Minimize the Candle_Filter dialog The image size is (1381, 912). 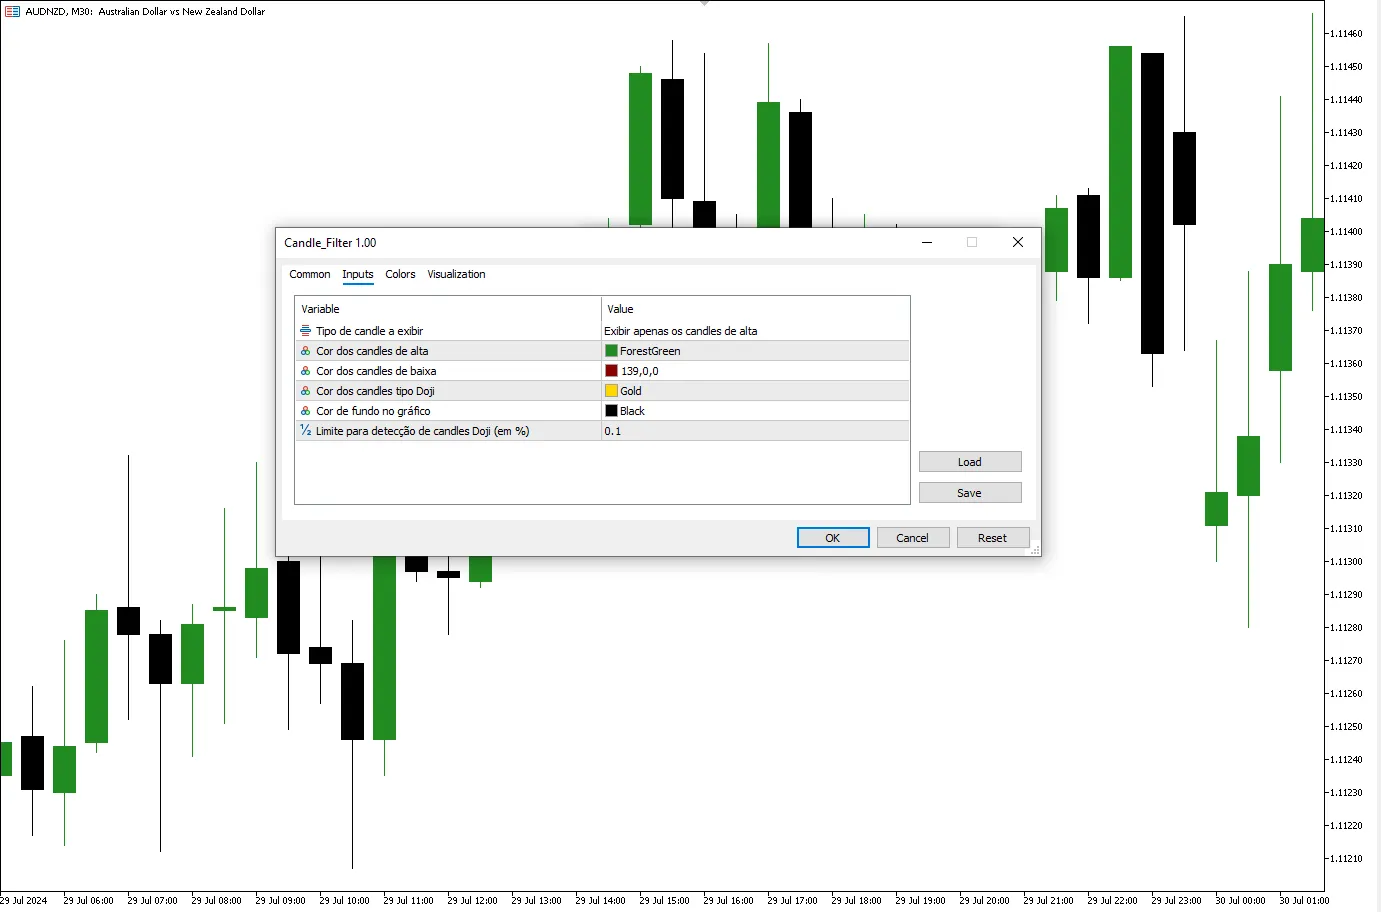(x=927, y=242)
